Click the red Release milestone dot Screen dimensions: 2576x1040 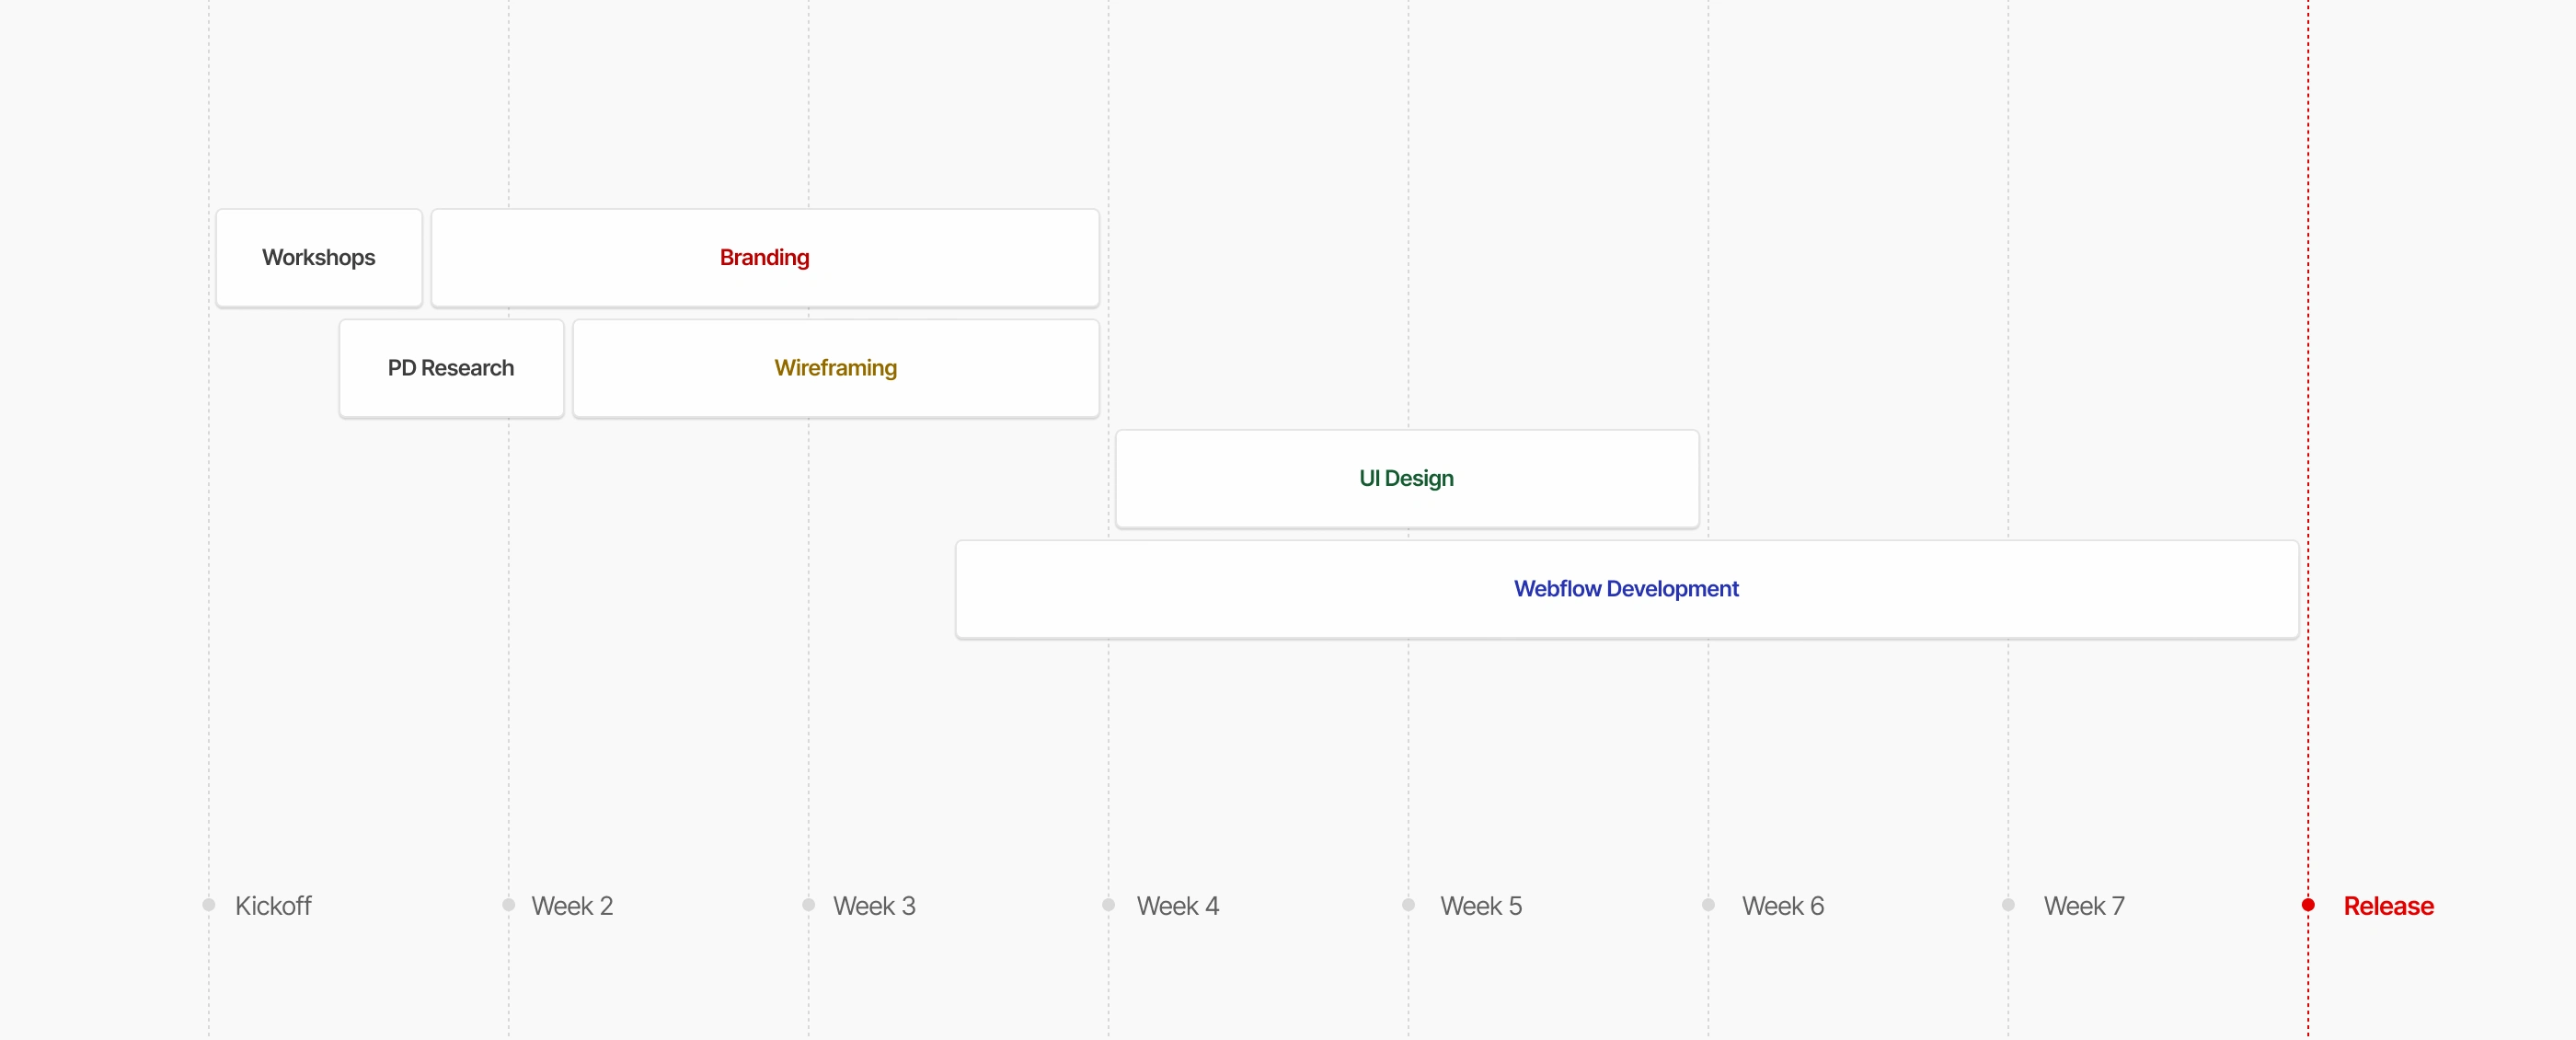point(2308,905)
